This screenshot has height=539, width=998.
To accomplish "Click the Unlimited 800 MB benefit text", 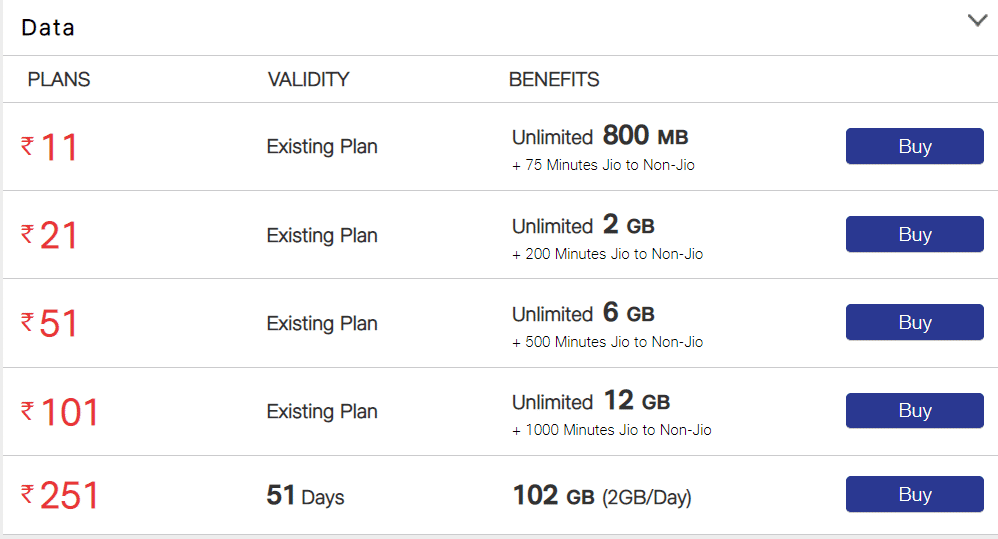I will [600, 137].
